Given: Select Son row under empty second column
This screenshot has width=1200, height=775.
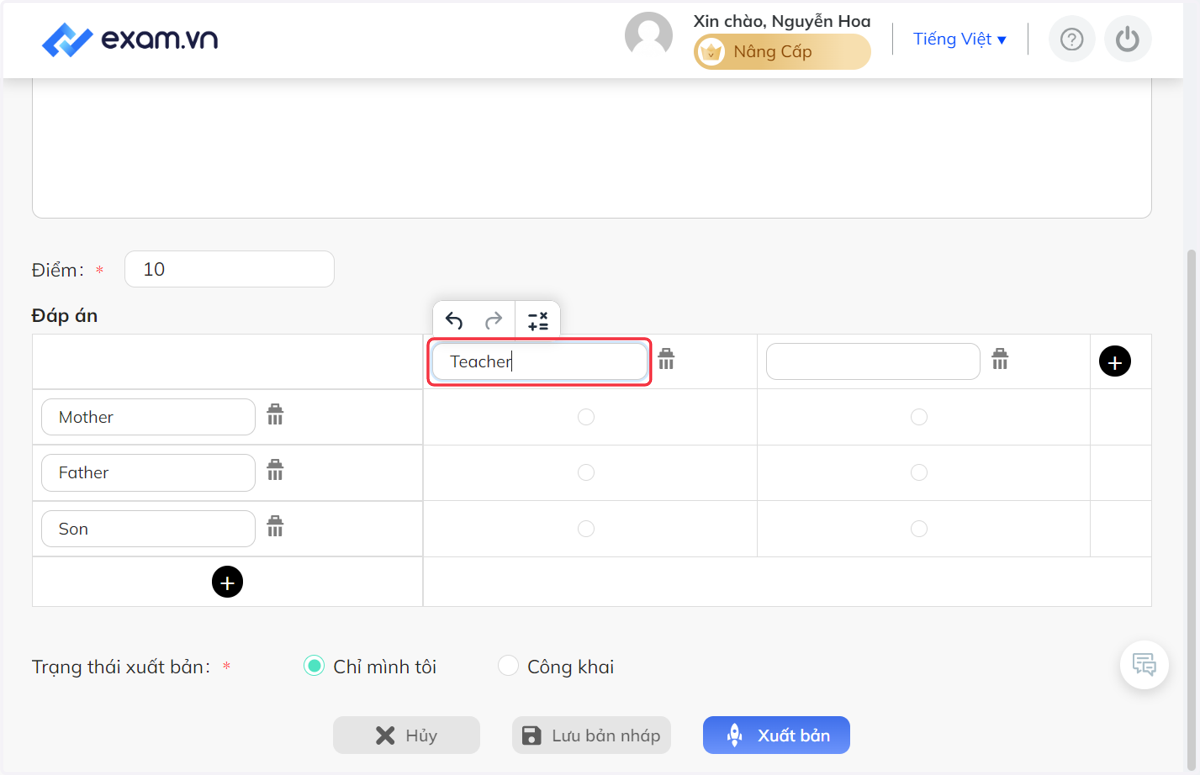Looking at the screenshot, I should tap(919, 528).
